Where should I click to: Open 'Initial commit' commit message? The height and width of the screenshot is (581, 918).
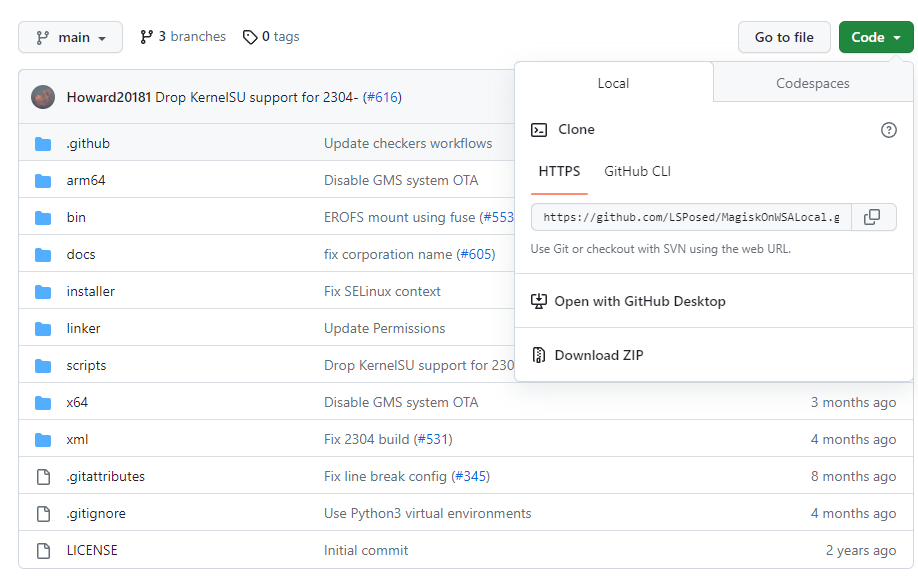[366, 551]
